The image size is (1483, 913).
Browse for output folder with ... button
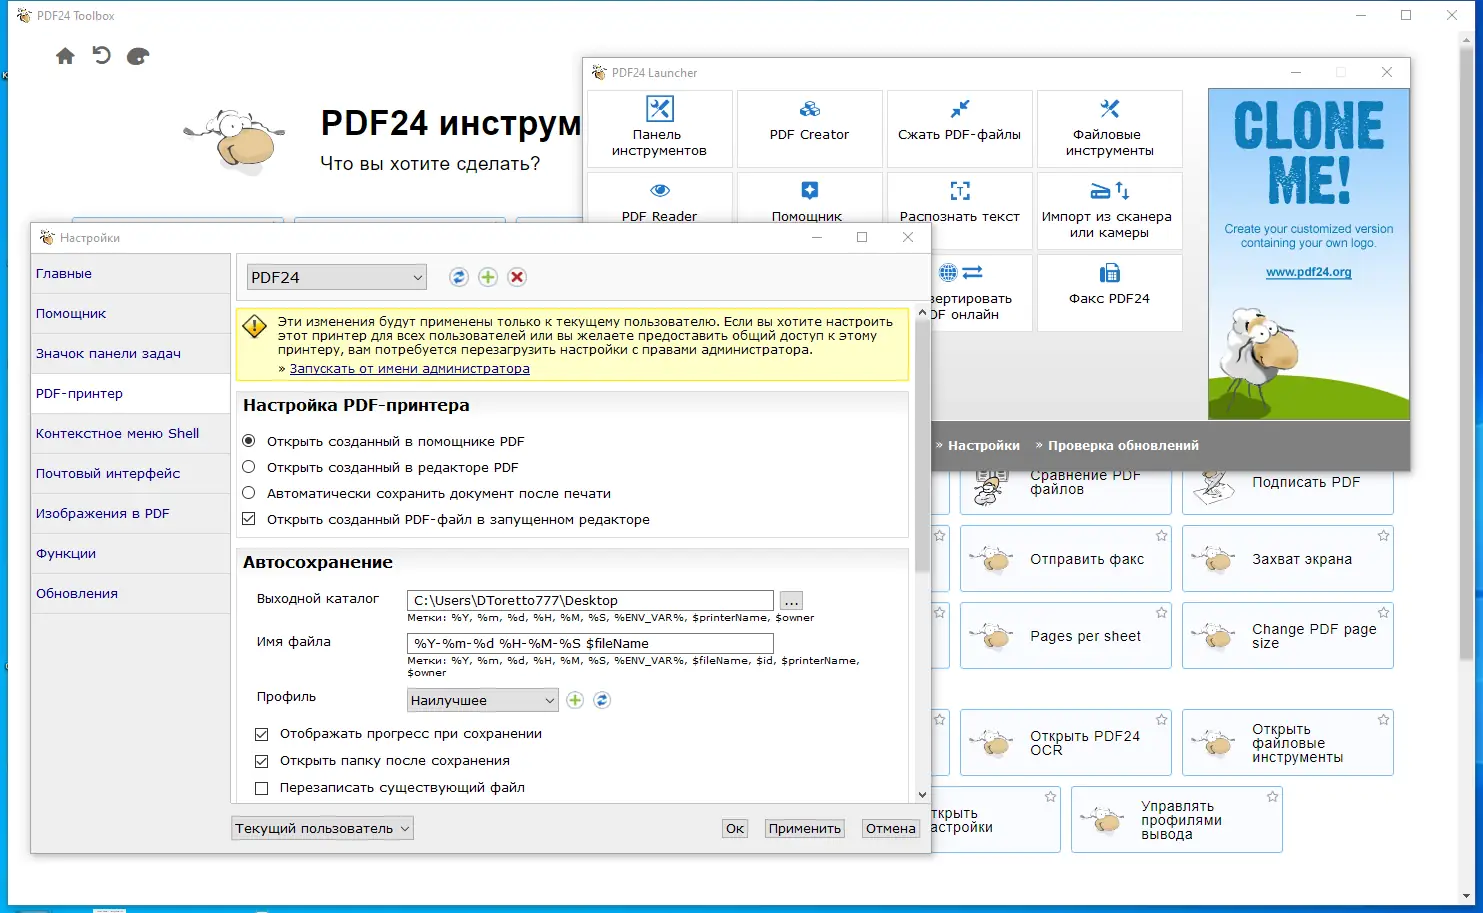click(x=791, y=600)
